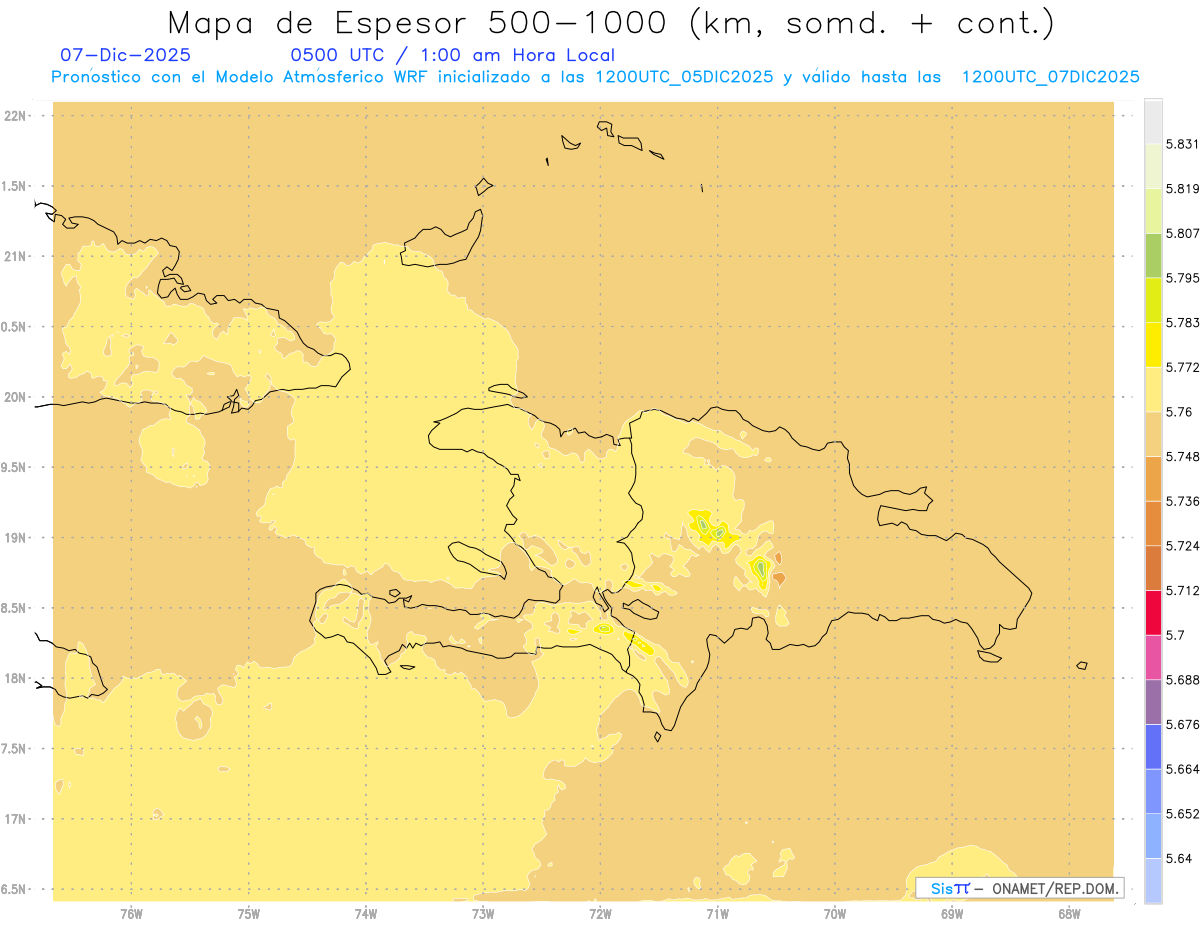The width and height of the screenshot is (1200, 927).
Task: Click the longitude label '70W'
Action: [835, 914]
